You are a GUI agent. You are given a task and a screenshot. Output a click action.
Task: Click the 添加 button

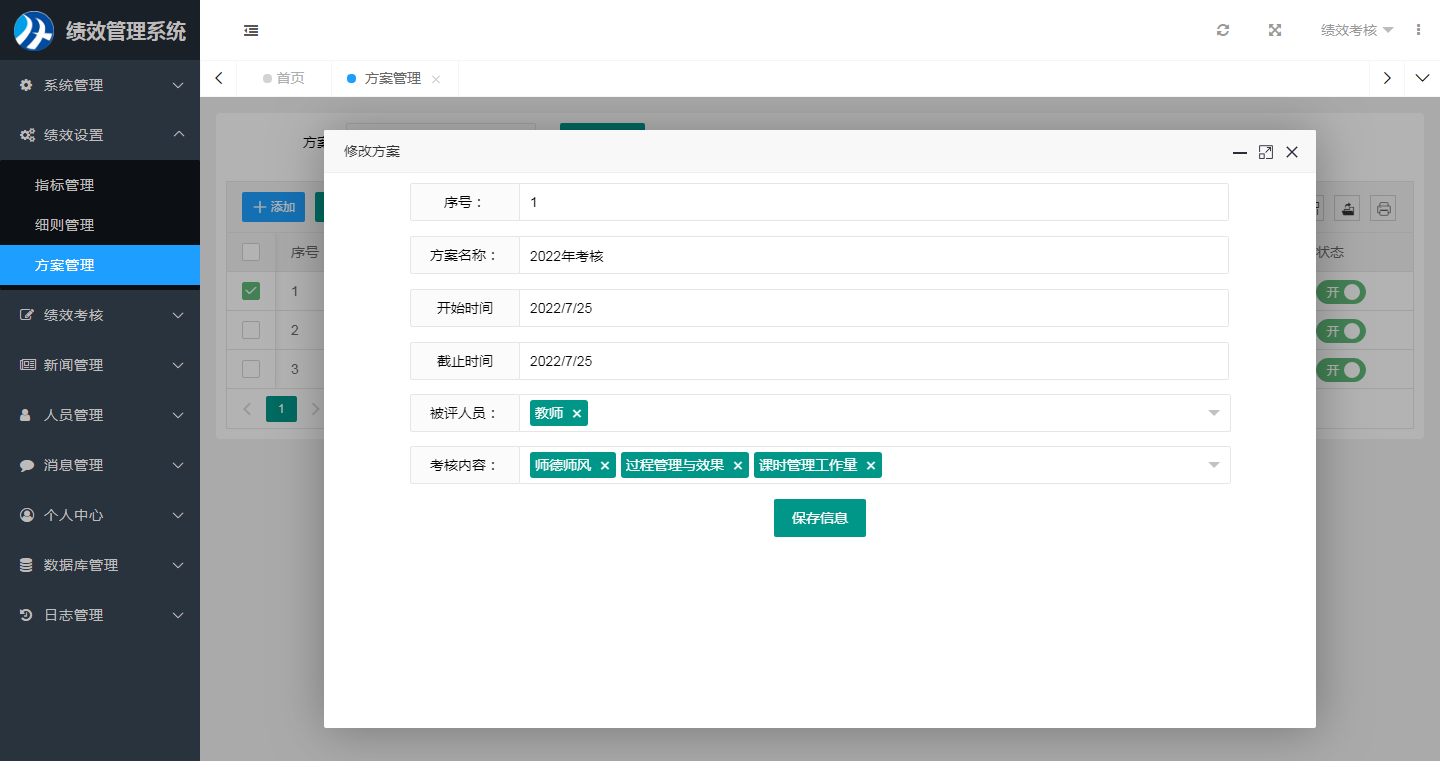click(x=274, y=207)
